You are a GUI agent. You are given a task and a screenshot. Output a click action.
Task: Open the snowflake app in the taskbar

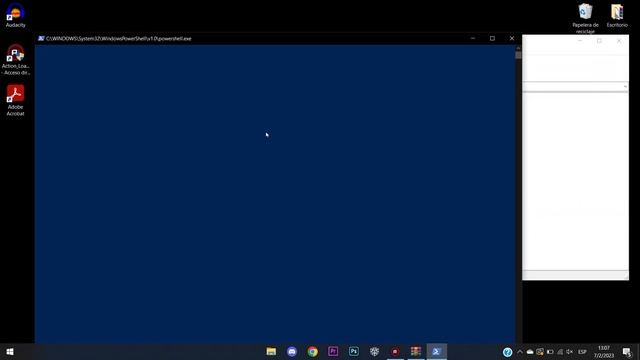click(374, 351)
